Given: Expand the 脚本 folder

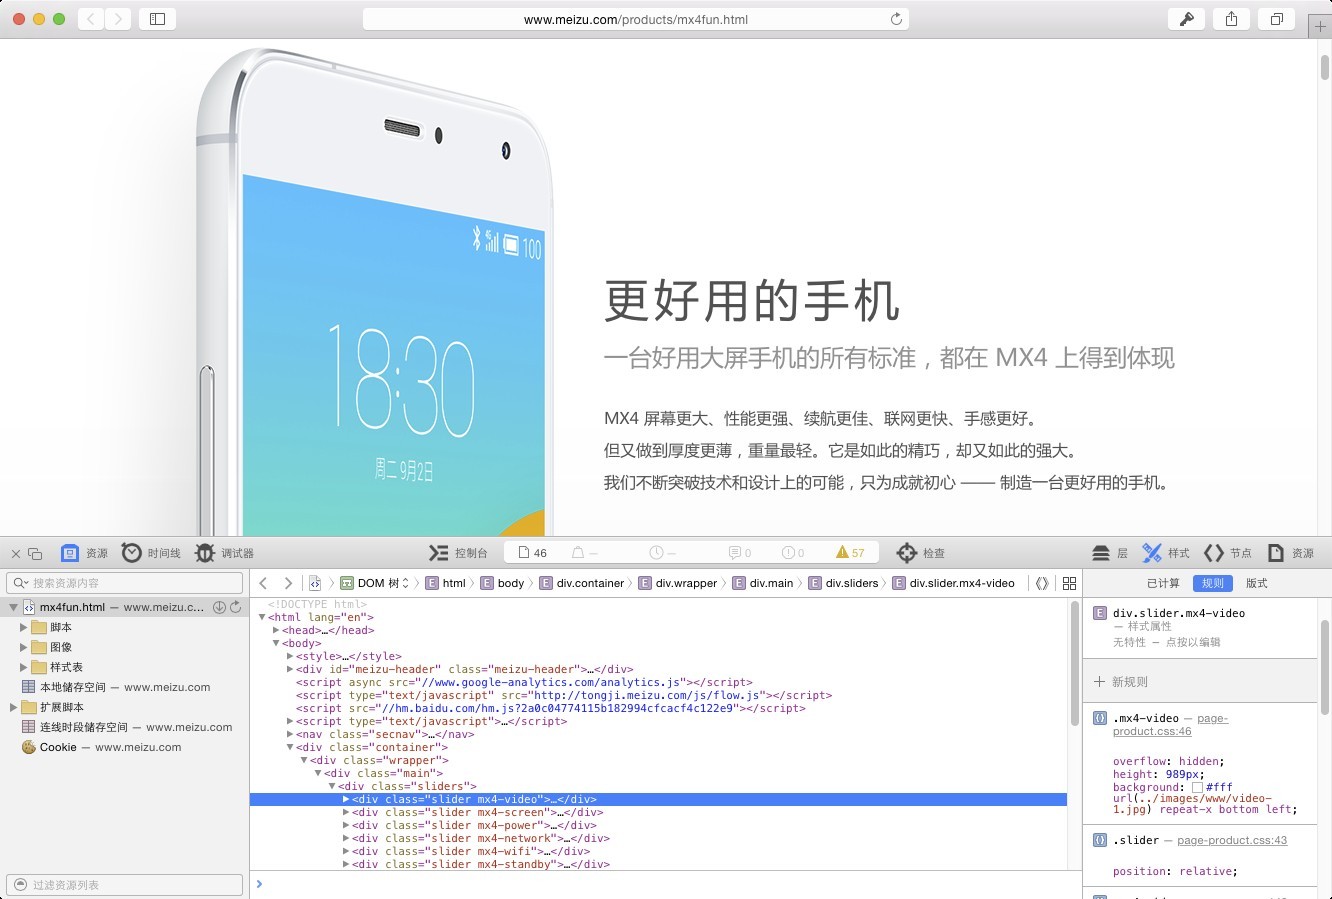Looking at the screenshot, I should (24, 627).
